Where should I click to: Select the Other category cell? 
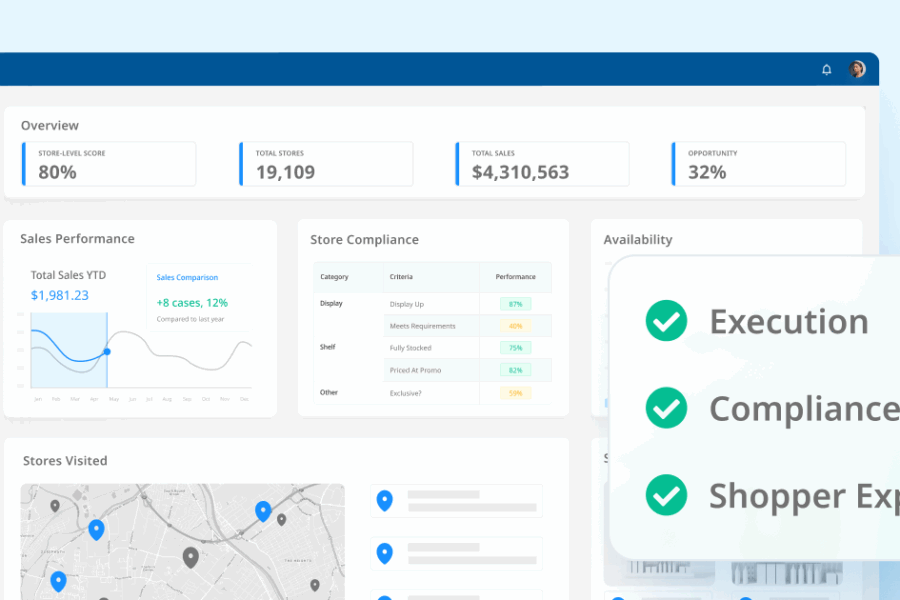tap(329, 392)
